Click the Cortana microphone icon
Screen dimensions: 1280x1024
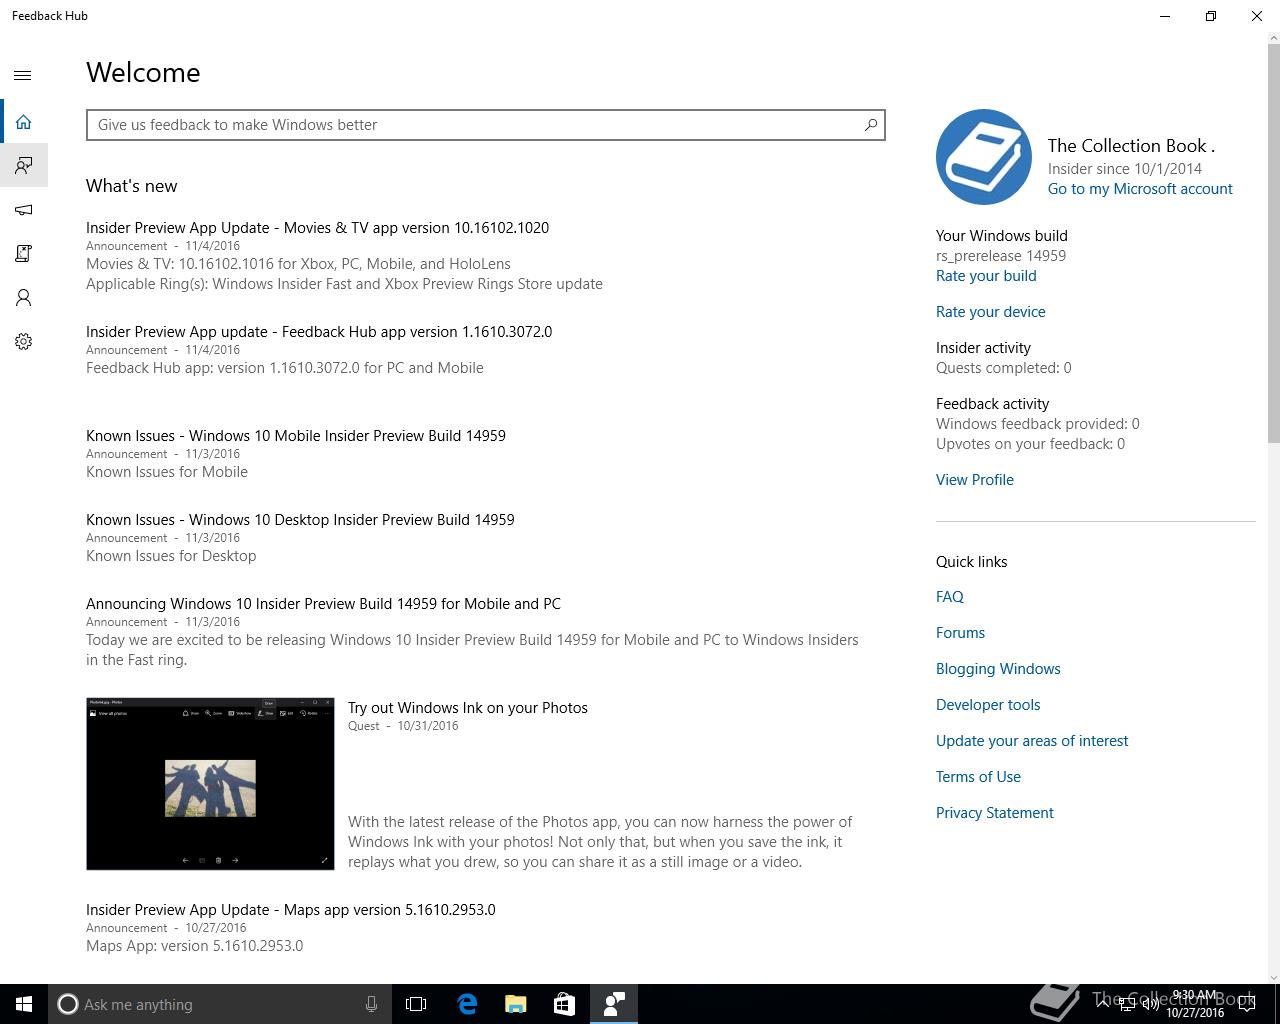point(371,1004)
